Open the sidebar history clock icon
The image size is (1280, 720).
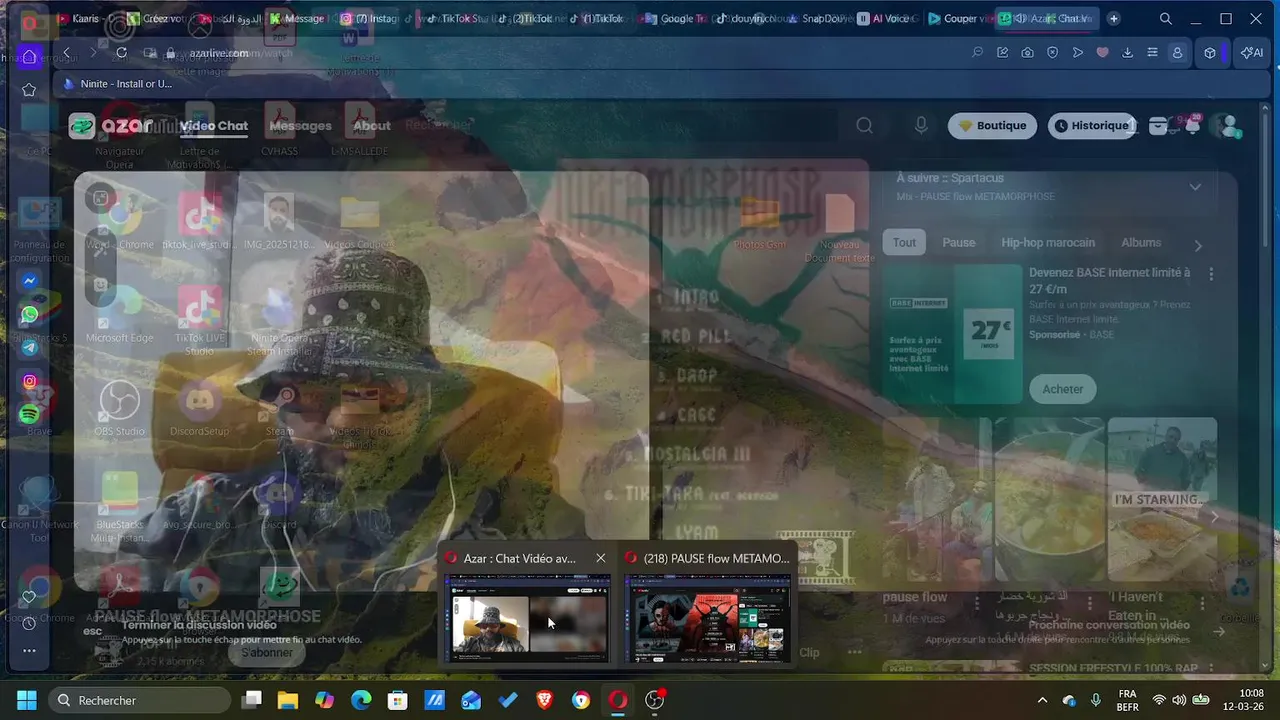point(29,624)
